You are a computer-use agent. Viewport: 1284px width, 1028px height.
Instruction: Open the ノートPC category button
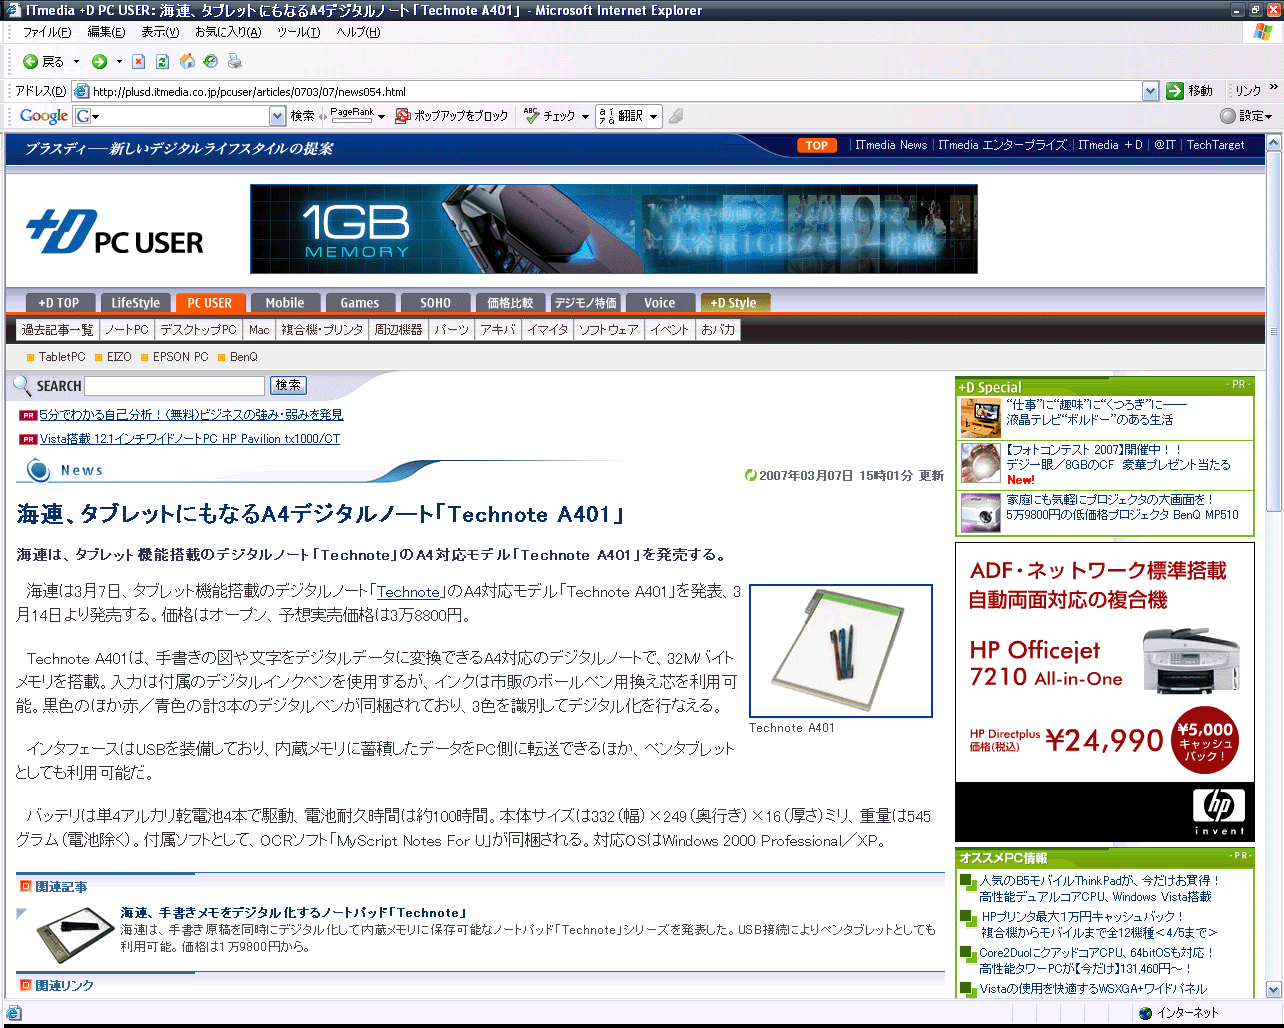(x=127, y=330)
